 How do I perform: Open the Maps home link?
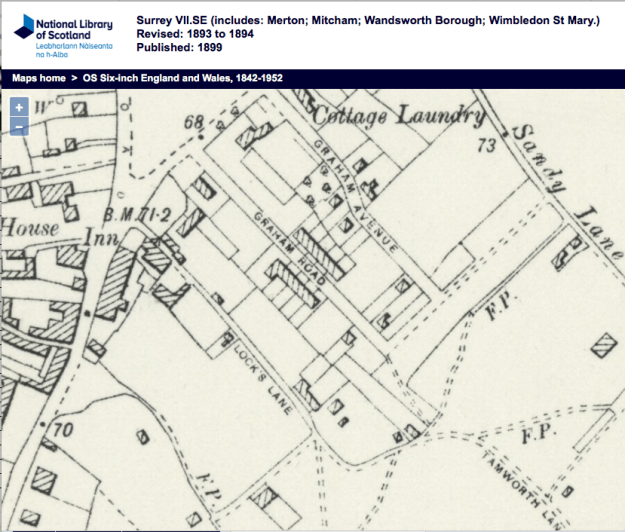point(39,78)
